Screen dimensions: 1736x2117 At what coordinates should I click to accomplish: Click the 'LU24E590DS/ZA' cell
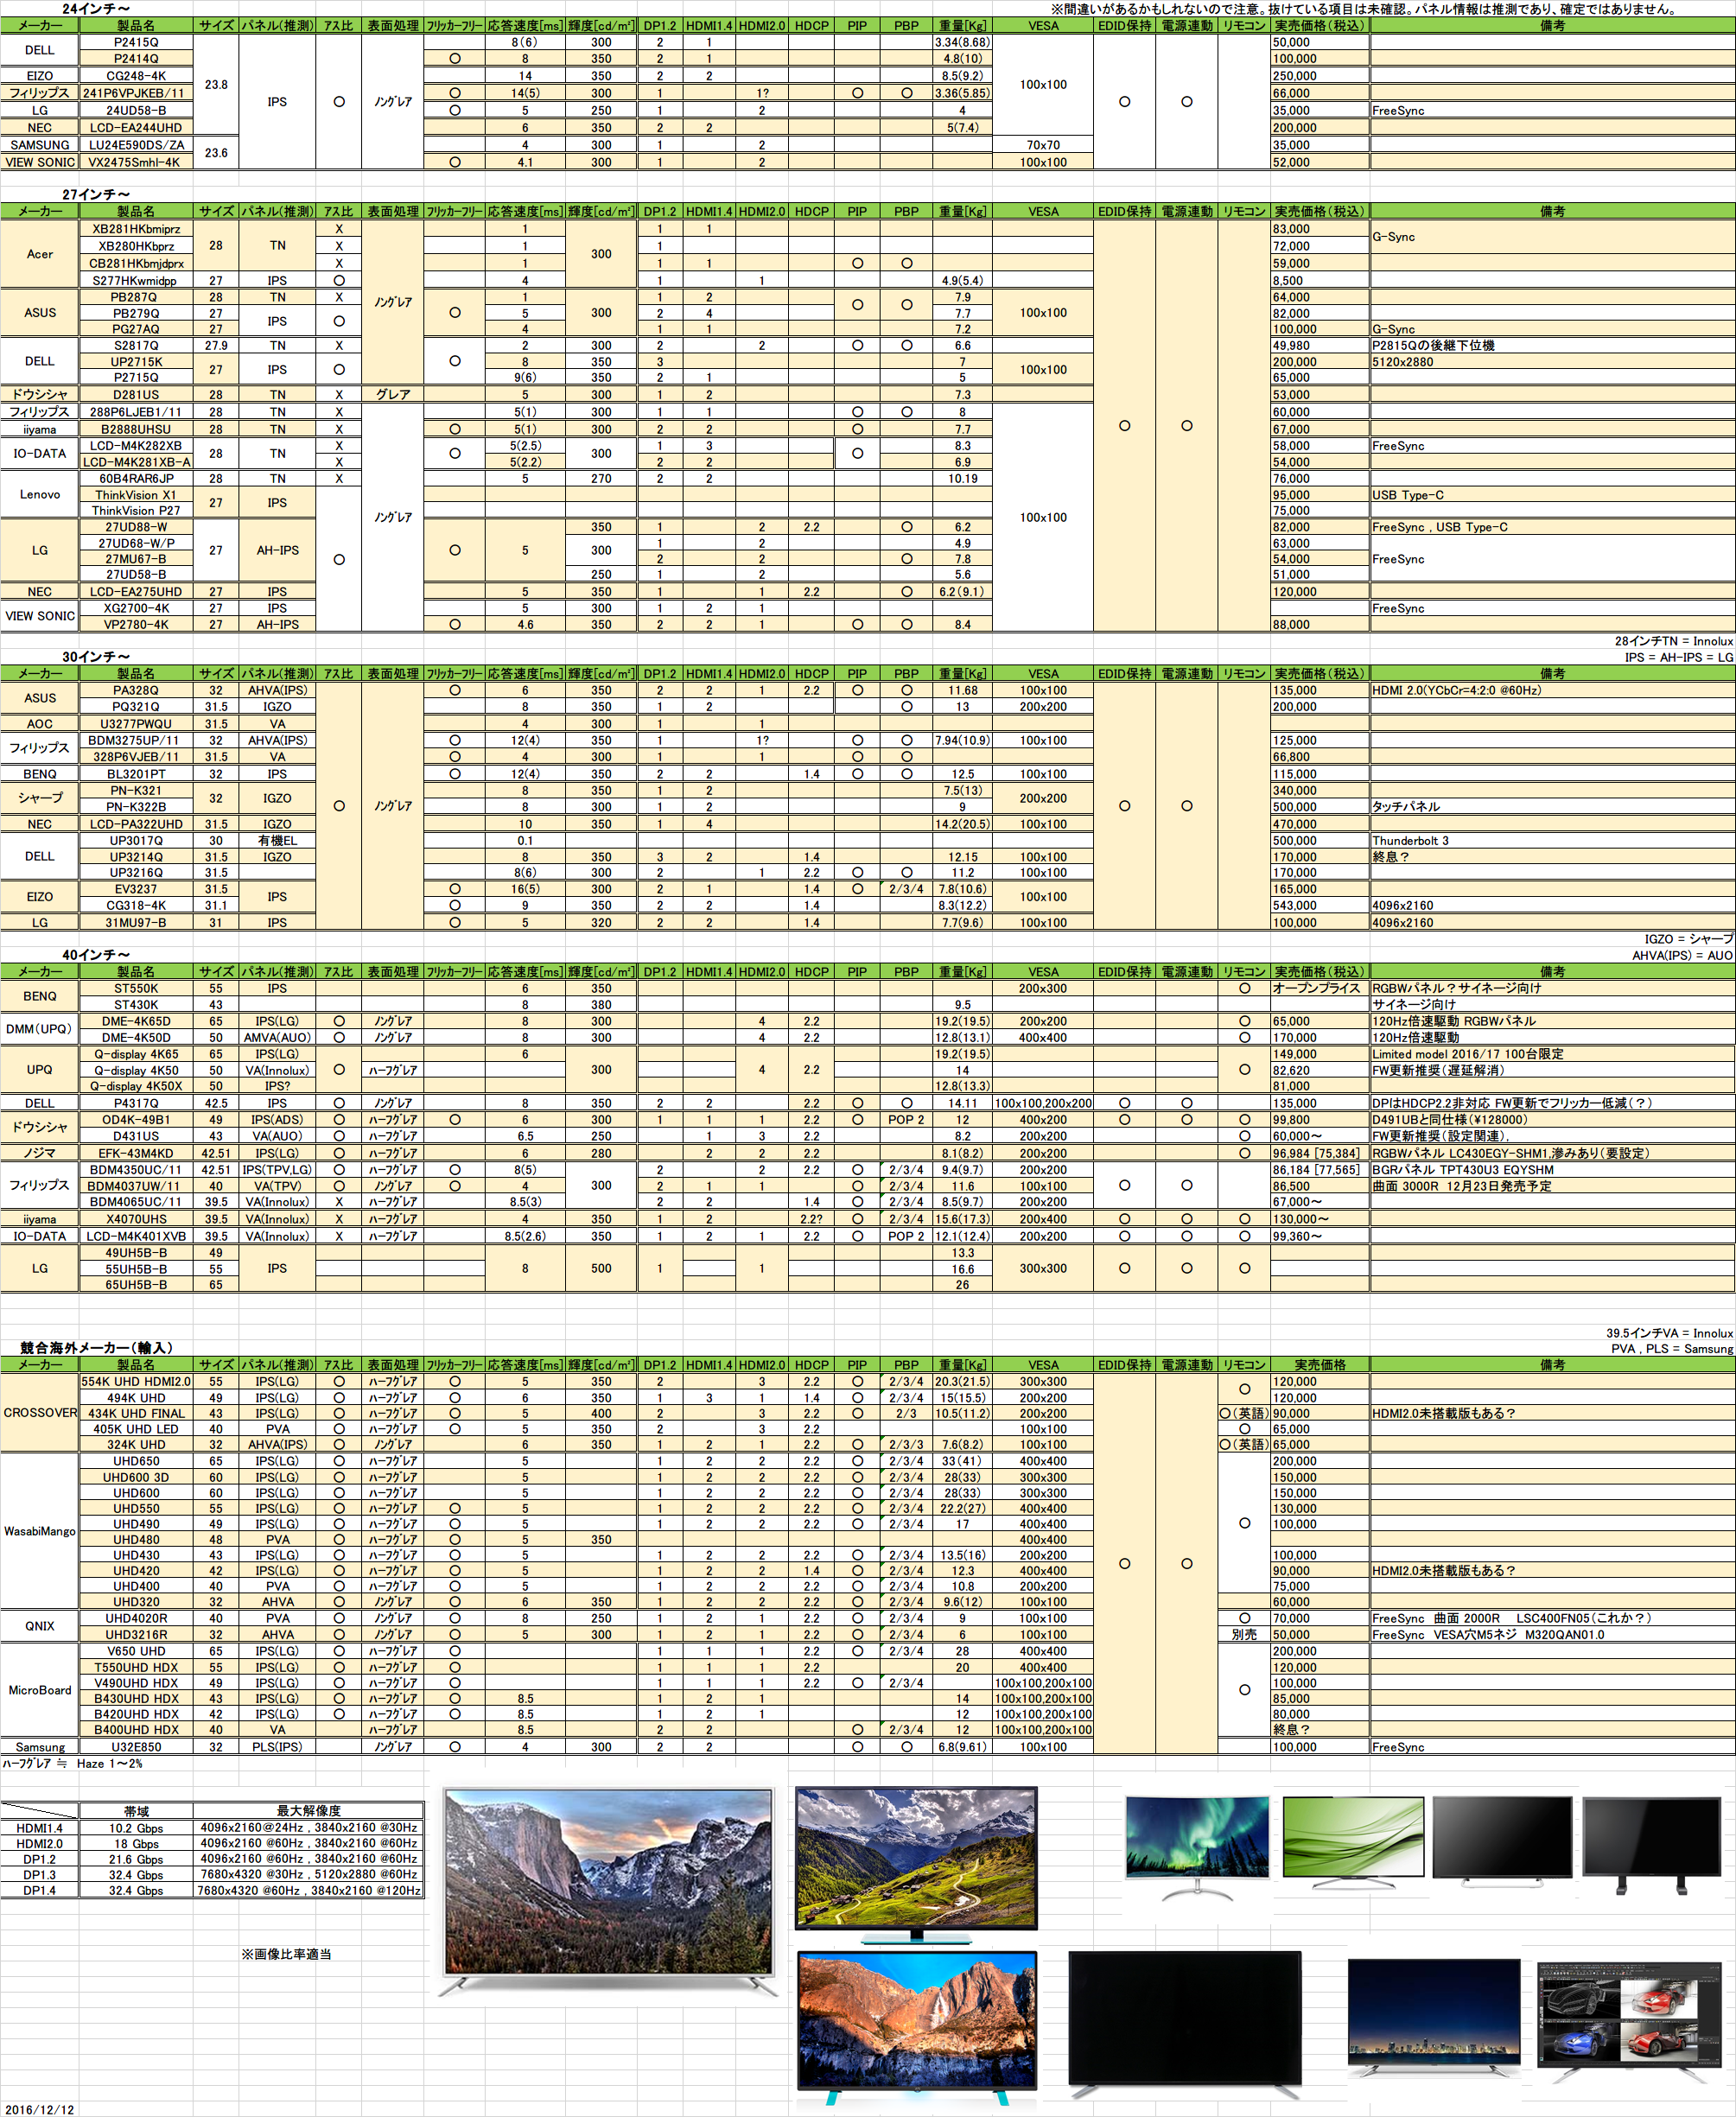(x=136, y=145)
